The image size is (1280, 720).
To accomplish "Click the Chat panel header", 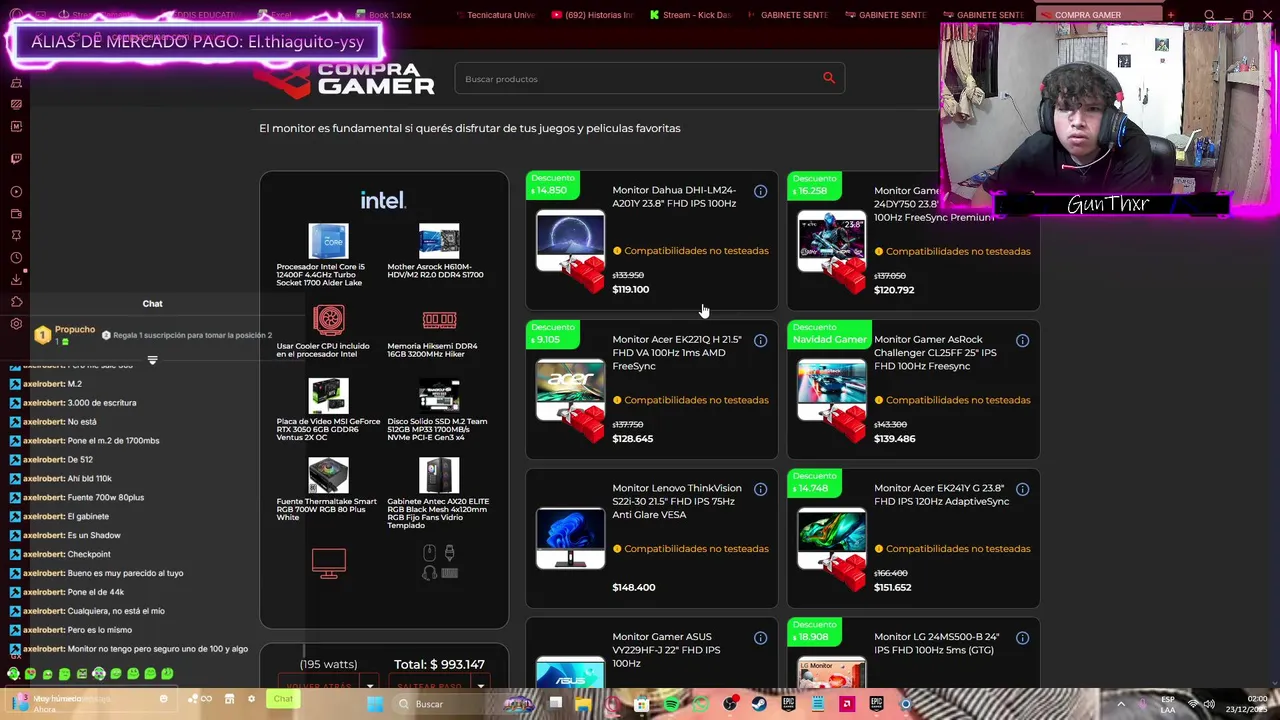I will click(152, 303).
